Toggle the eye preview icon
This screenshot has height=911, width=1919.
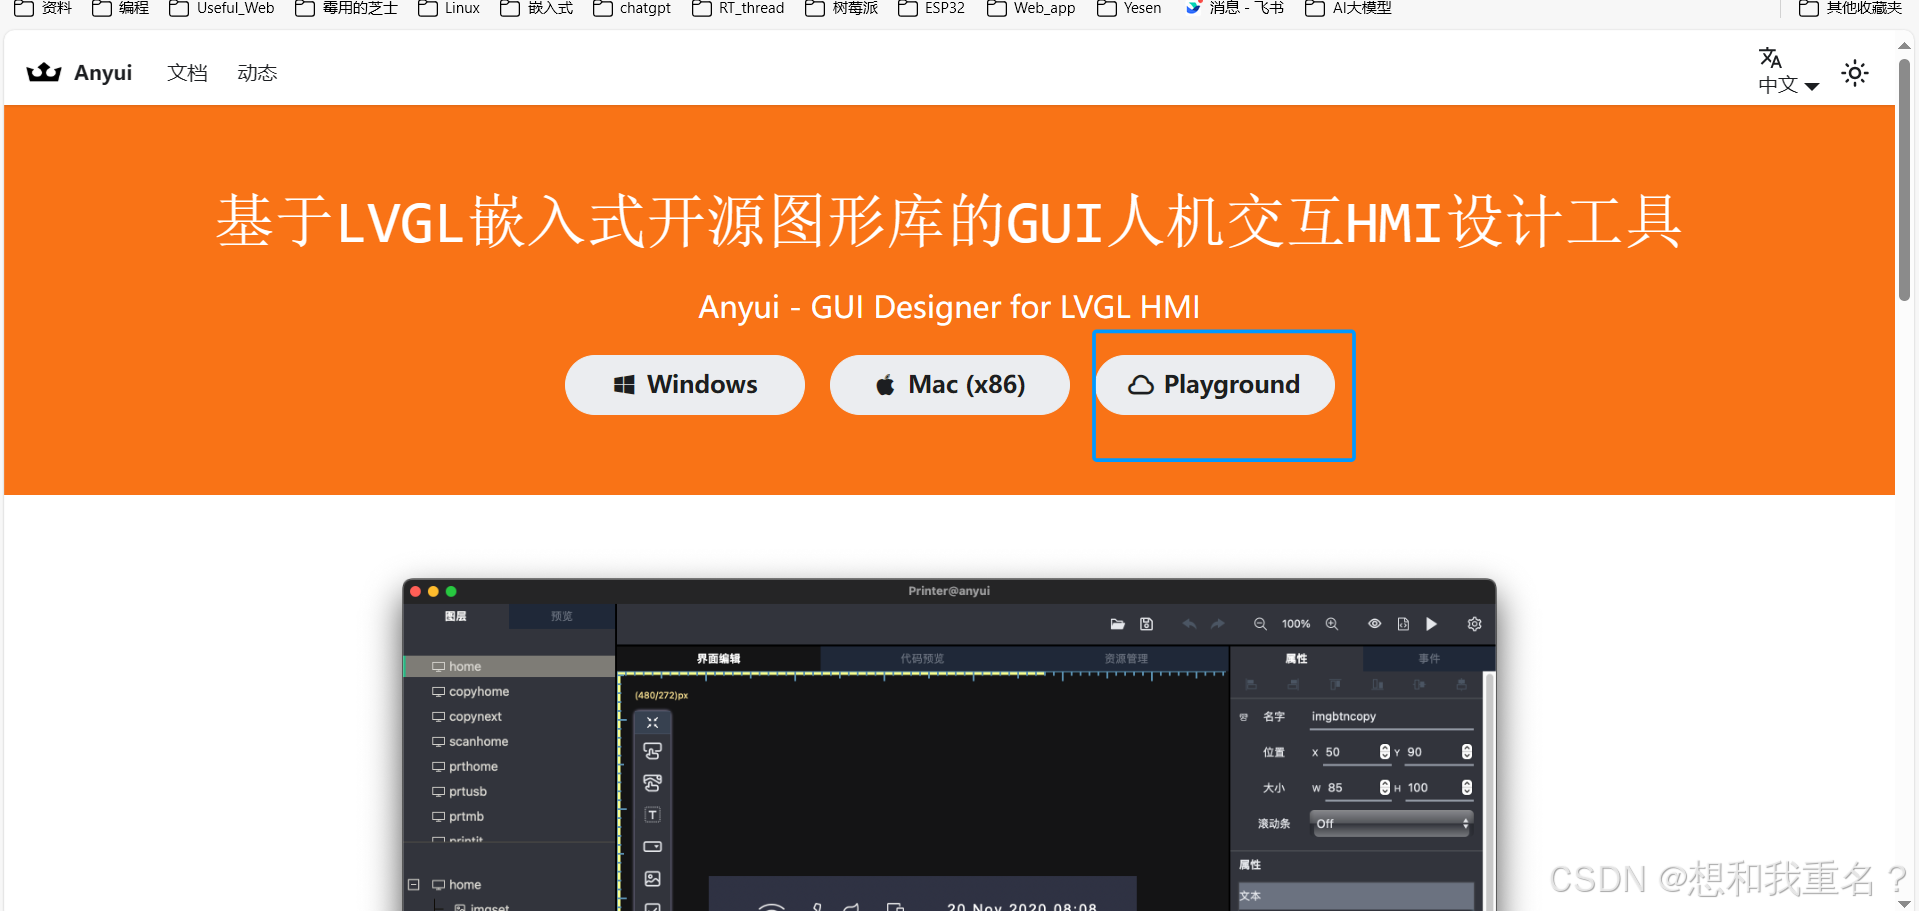click(x=1374, y=623)
